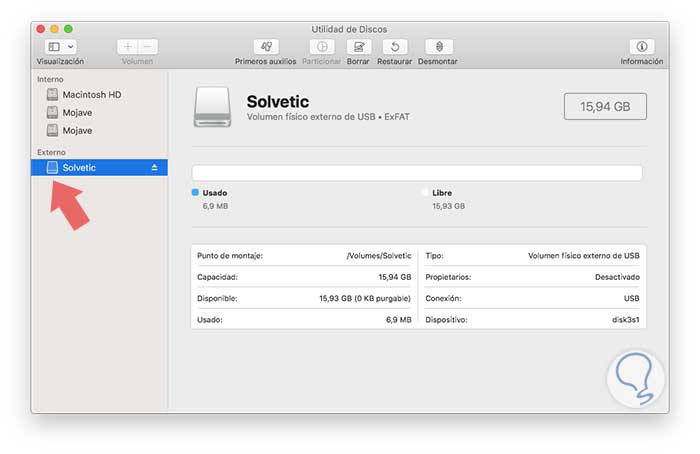Click the Usado legend label
The height and width of the screenshot is (454, 700).
click(x=215, y=193)
